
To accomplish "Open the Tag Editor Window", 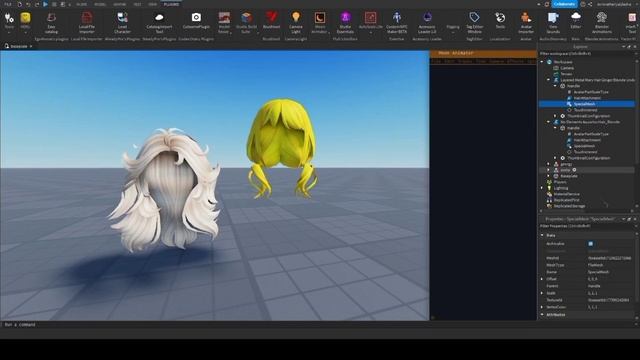I will (474, 23).
